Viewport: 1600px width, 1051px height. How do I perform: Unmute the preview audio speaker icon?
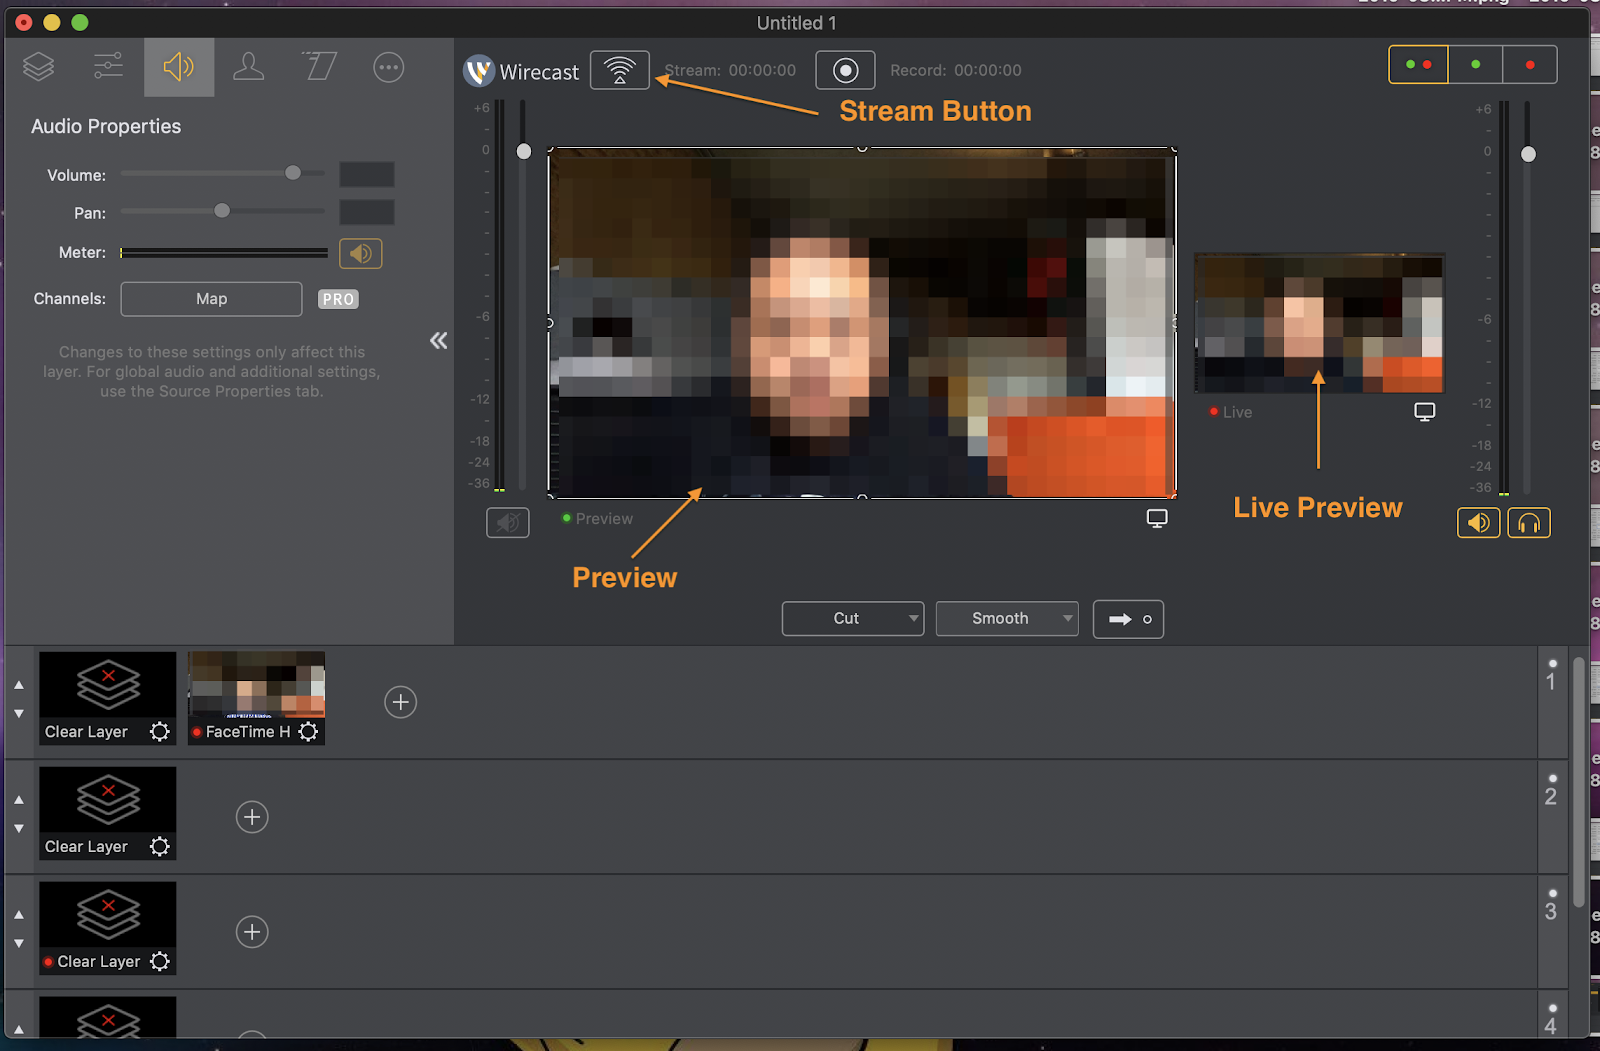[508, 522]
